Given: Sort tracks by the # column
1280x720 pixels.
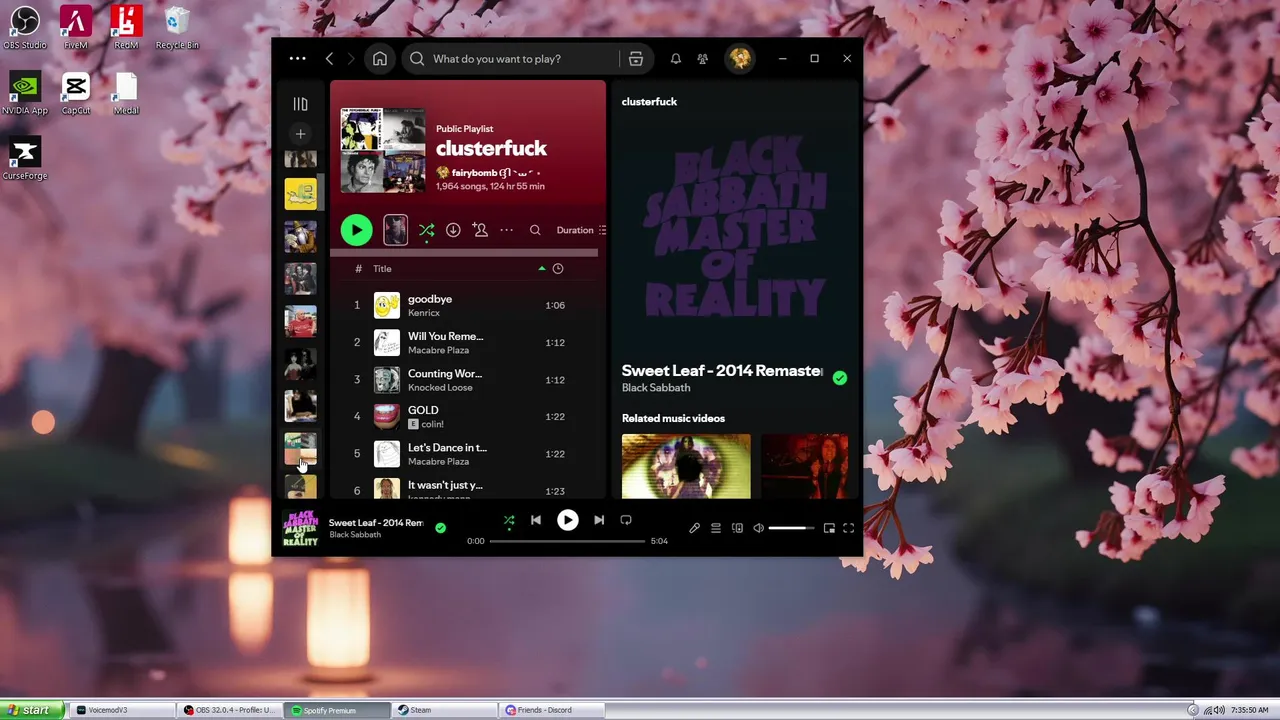Looking at the screenshot, I should pos(358,269).
